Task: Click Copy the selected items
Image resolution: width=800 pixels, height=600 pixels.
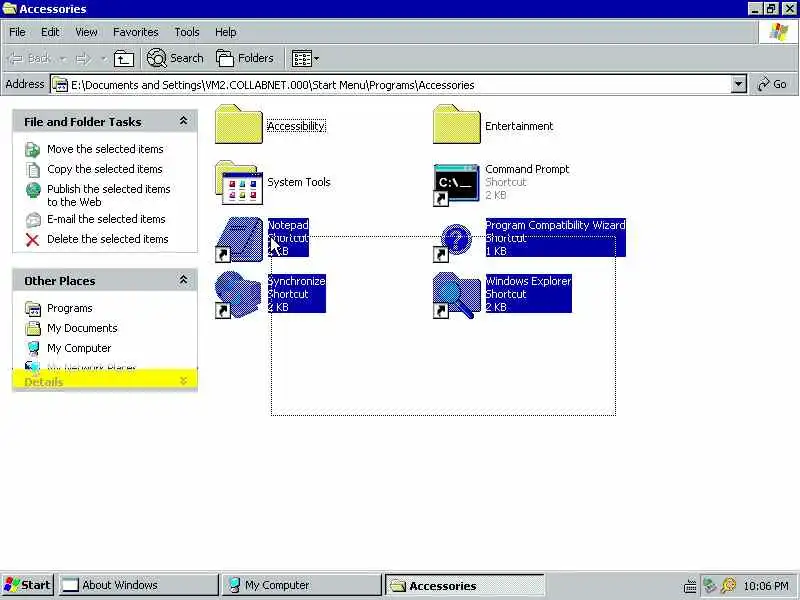Action: tap(105, 169)
